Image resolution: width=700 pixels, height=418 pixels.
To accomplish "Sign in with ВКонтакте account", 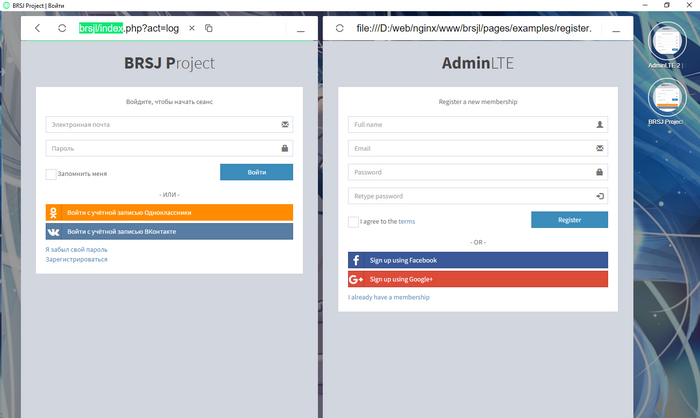I will tap(169, 231).
